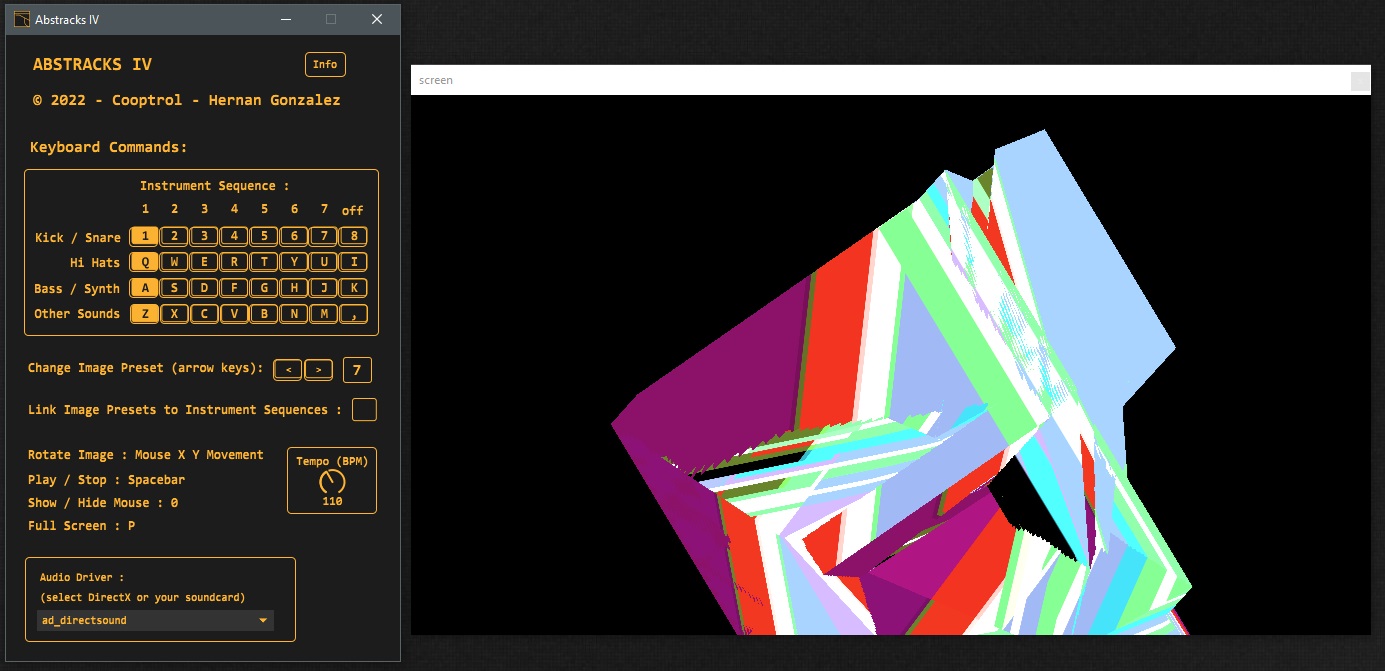1385x671 pixels.
Task: Turn off Bass / Synth with K button
Action: pyautogui.click(x=353, y=288)
